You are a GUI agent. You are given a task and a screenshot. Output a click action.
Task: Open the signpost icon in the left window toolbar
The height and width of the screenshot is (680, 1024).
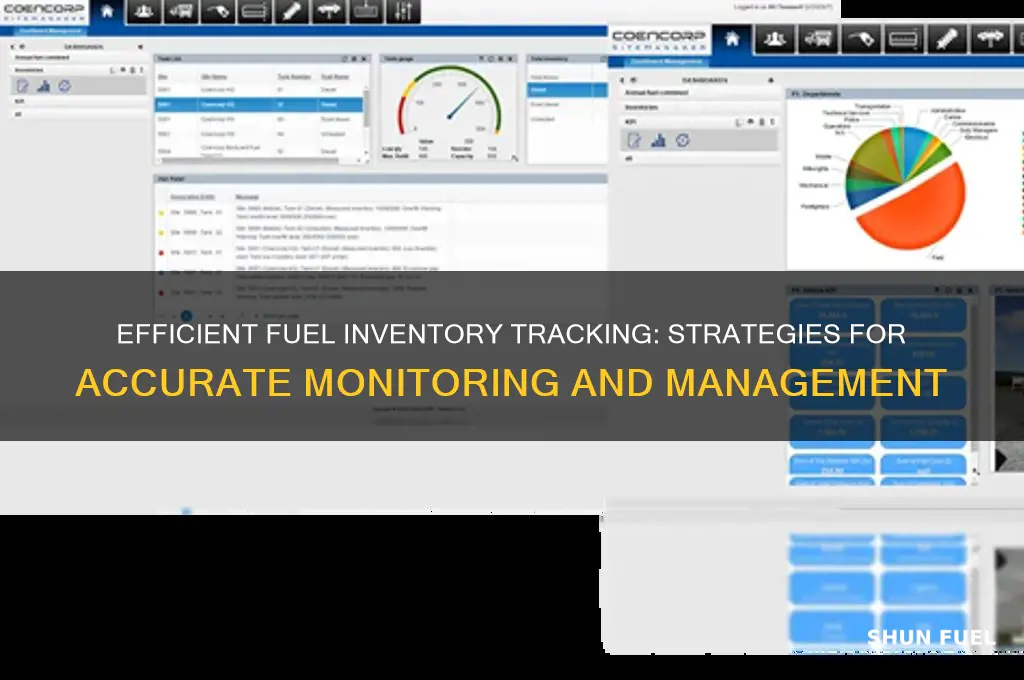tap(329, 12)
